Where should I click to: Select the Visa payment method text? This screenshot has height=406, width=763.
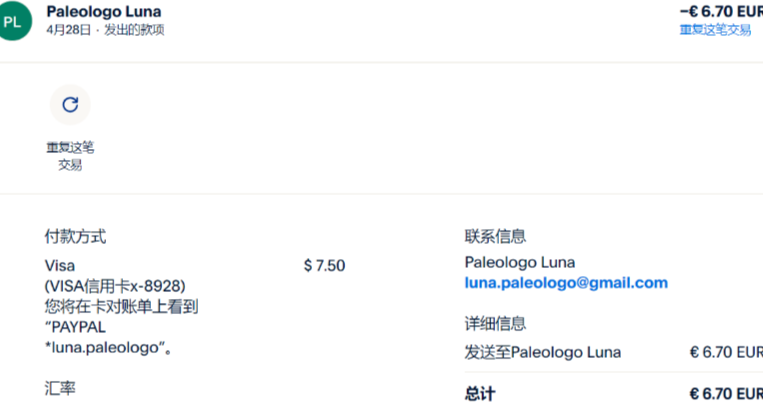[60, 265]
